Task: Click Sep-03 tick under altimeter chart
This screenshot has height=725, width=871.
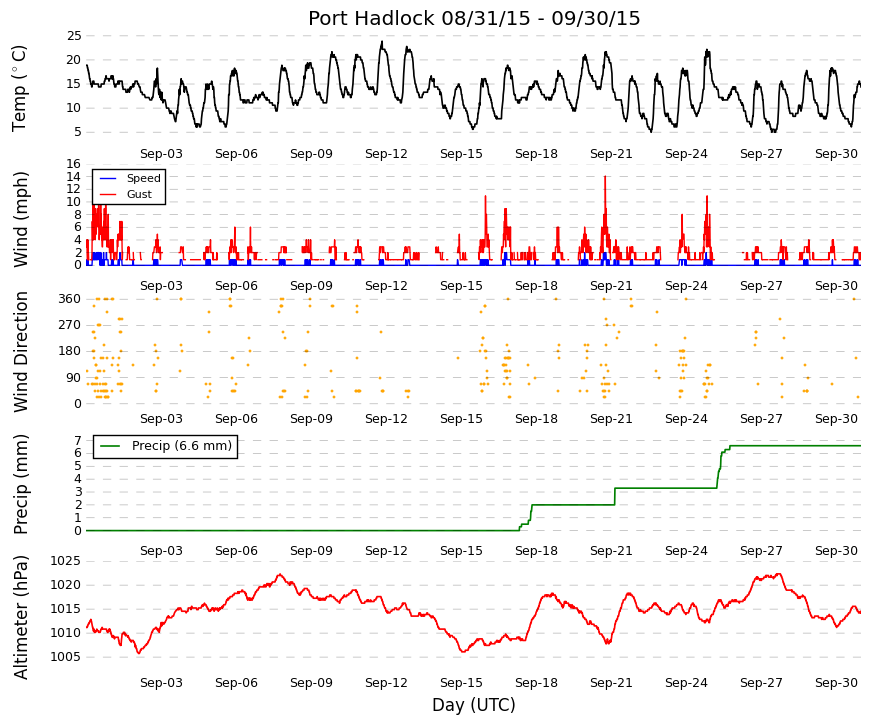Action: click(161, 683)
